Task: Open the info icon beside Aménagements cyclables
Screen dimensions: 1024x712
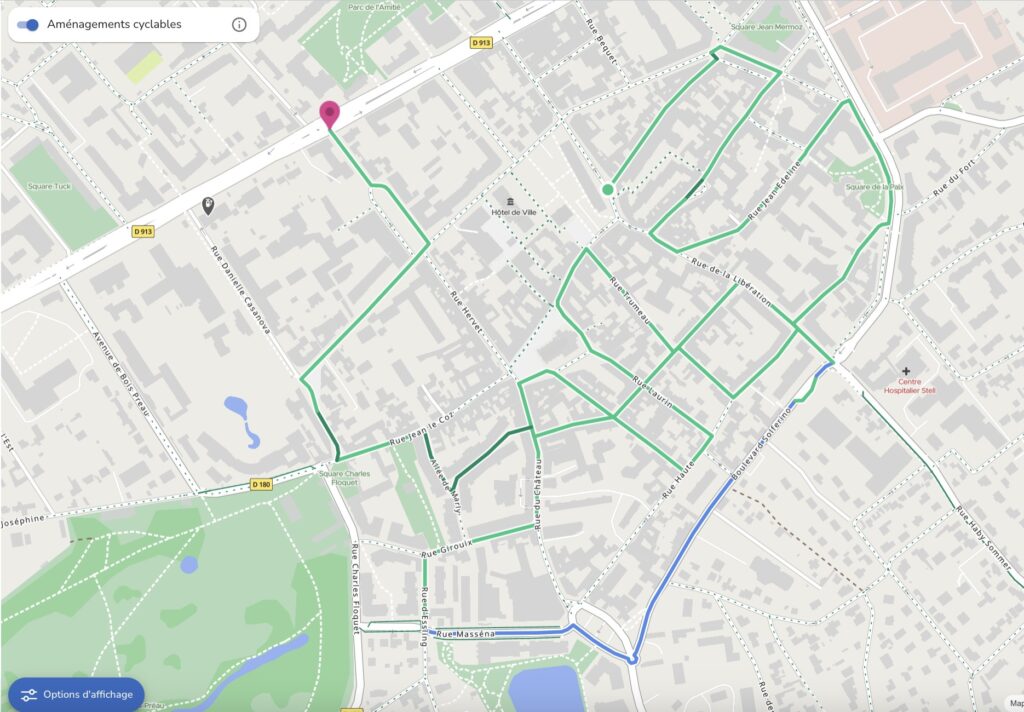Action: click(239, 25)
